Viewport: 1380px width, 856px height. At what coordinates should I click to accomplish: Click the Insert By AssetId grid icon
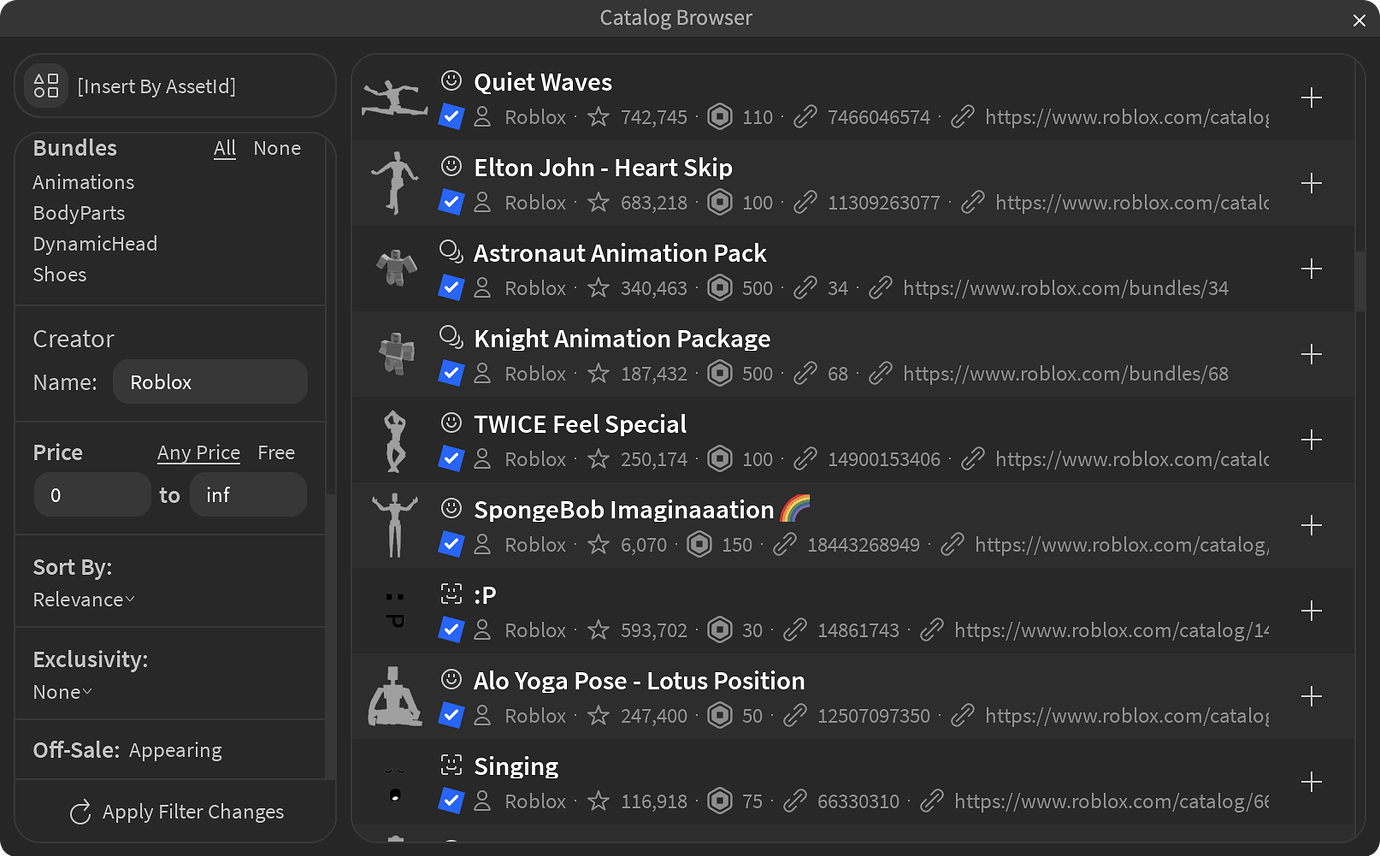click(46, 86)
